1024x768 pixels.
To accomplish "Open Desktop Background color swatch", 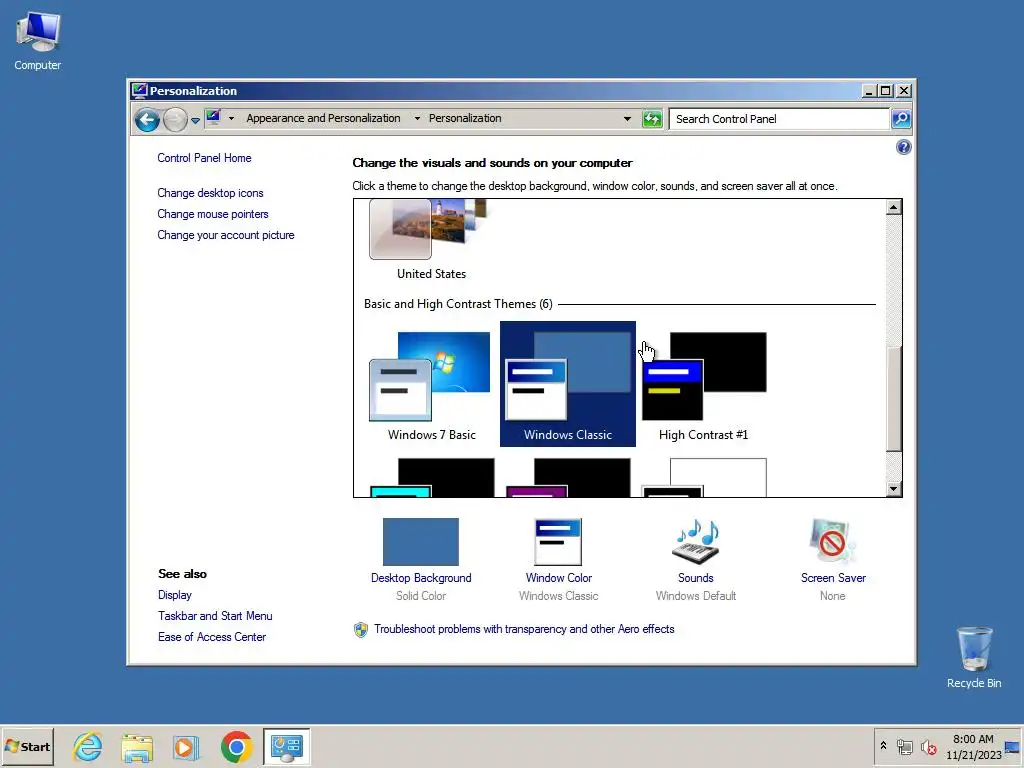I will [421, 541].
